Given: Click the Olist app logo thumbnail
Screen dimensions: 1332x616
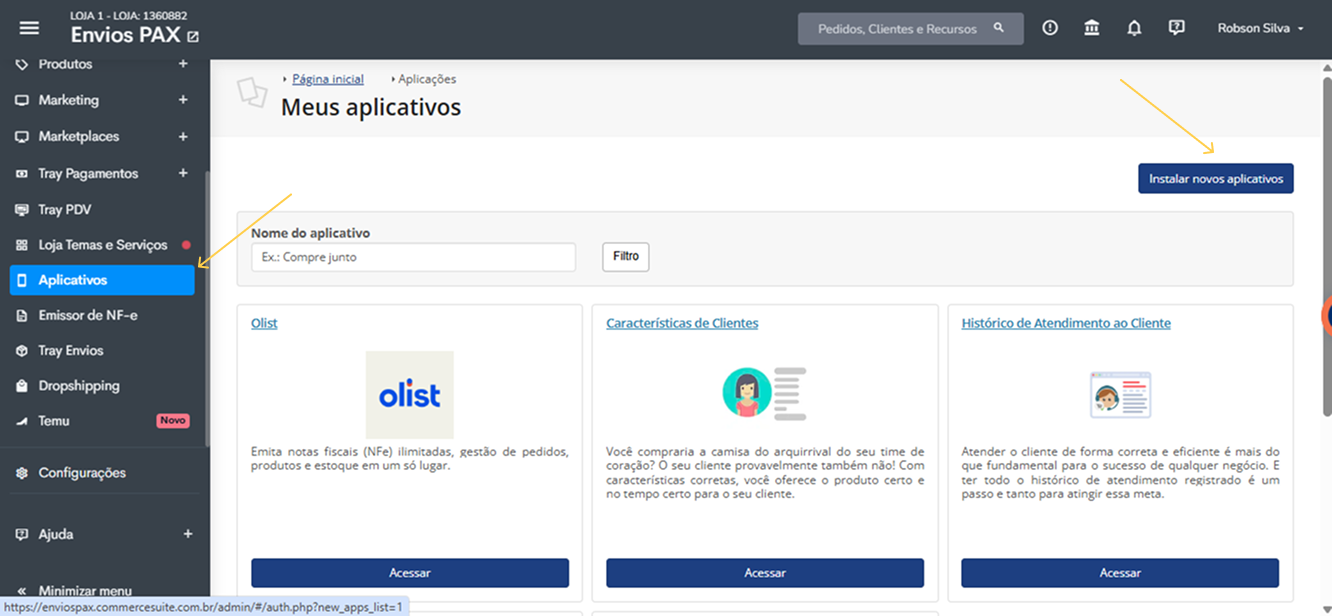Looking at the screenshot, I should (409, 395).
